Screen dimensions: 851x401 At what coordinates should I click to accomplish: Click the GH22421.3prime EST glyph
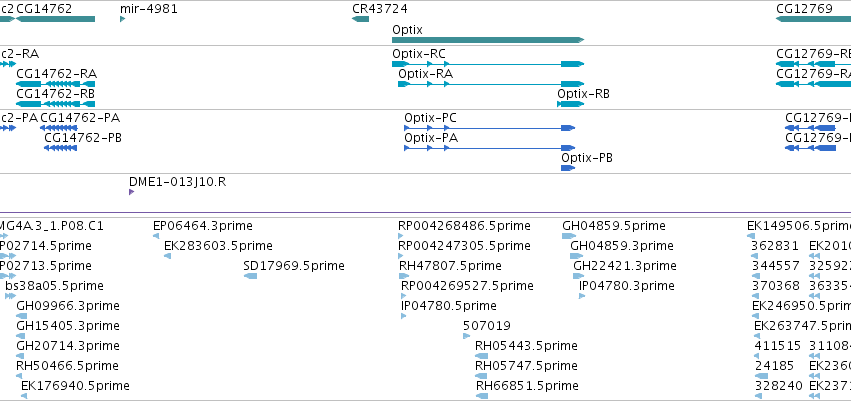(x=579, y=276)
